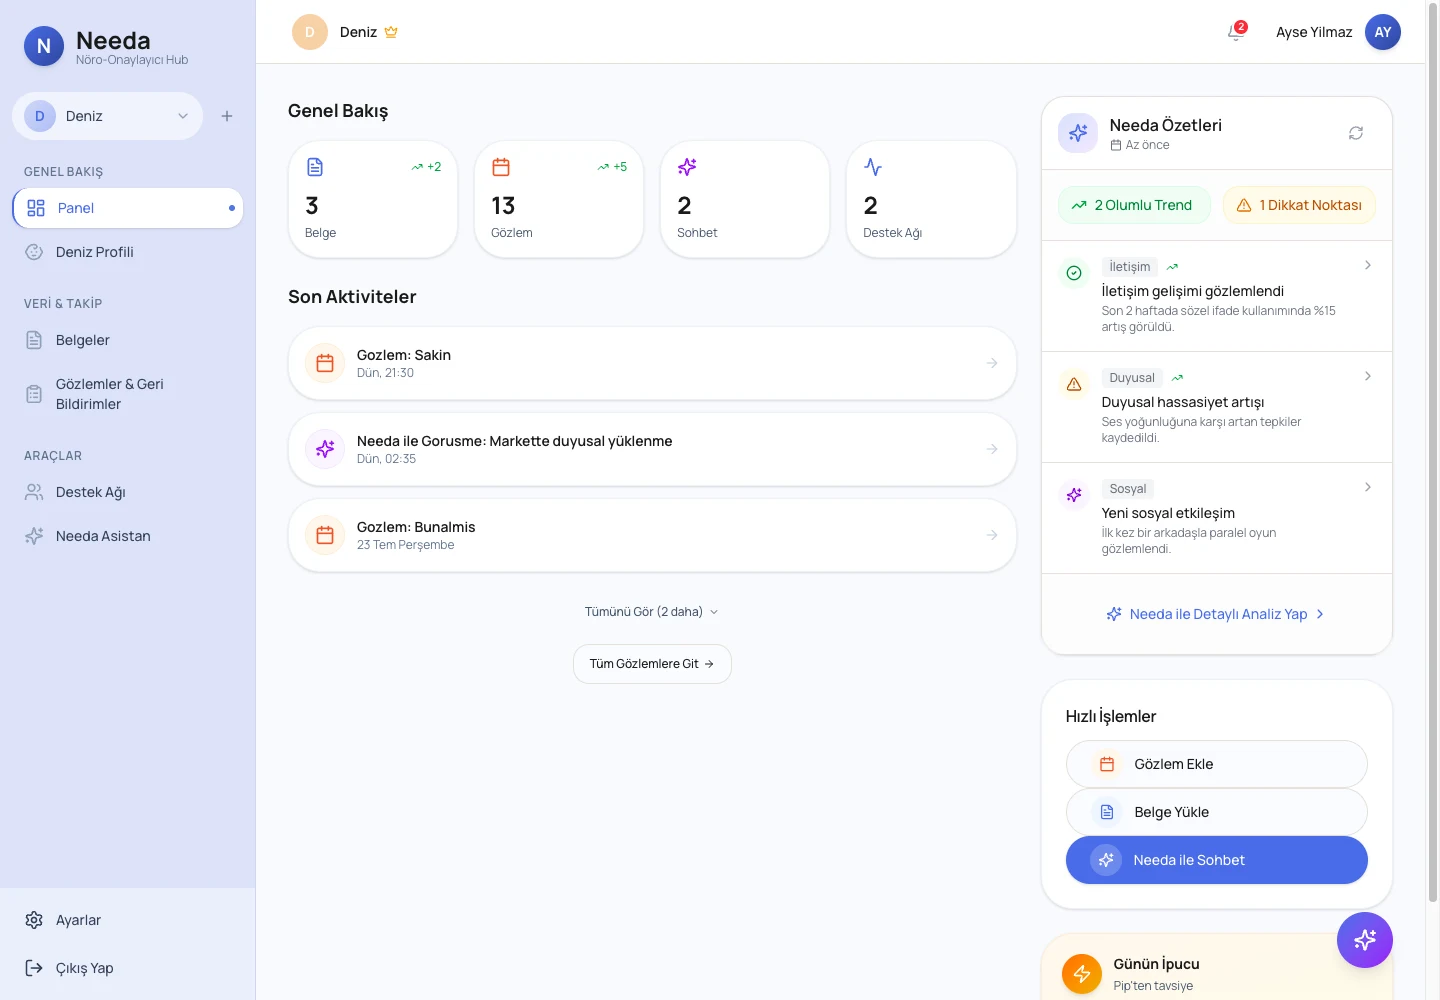Image resolution: width=1440 pixels, height=1000 pixels.
Task: Click the İletişim tag
Action: 1130,267
